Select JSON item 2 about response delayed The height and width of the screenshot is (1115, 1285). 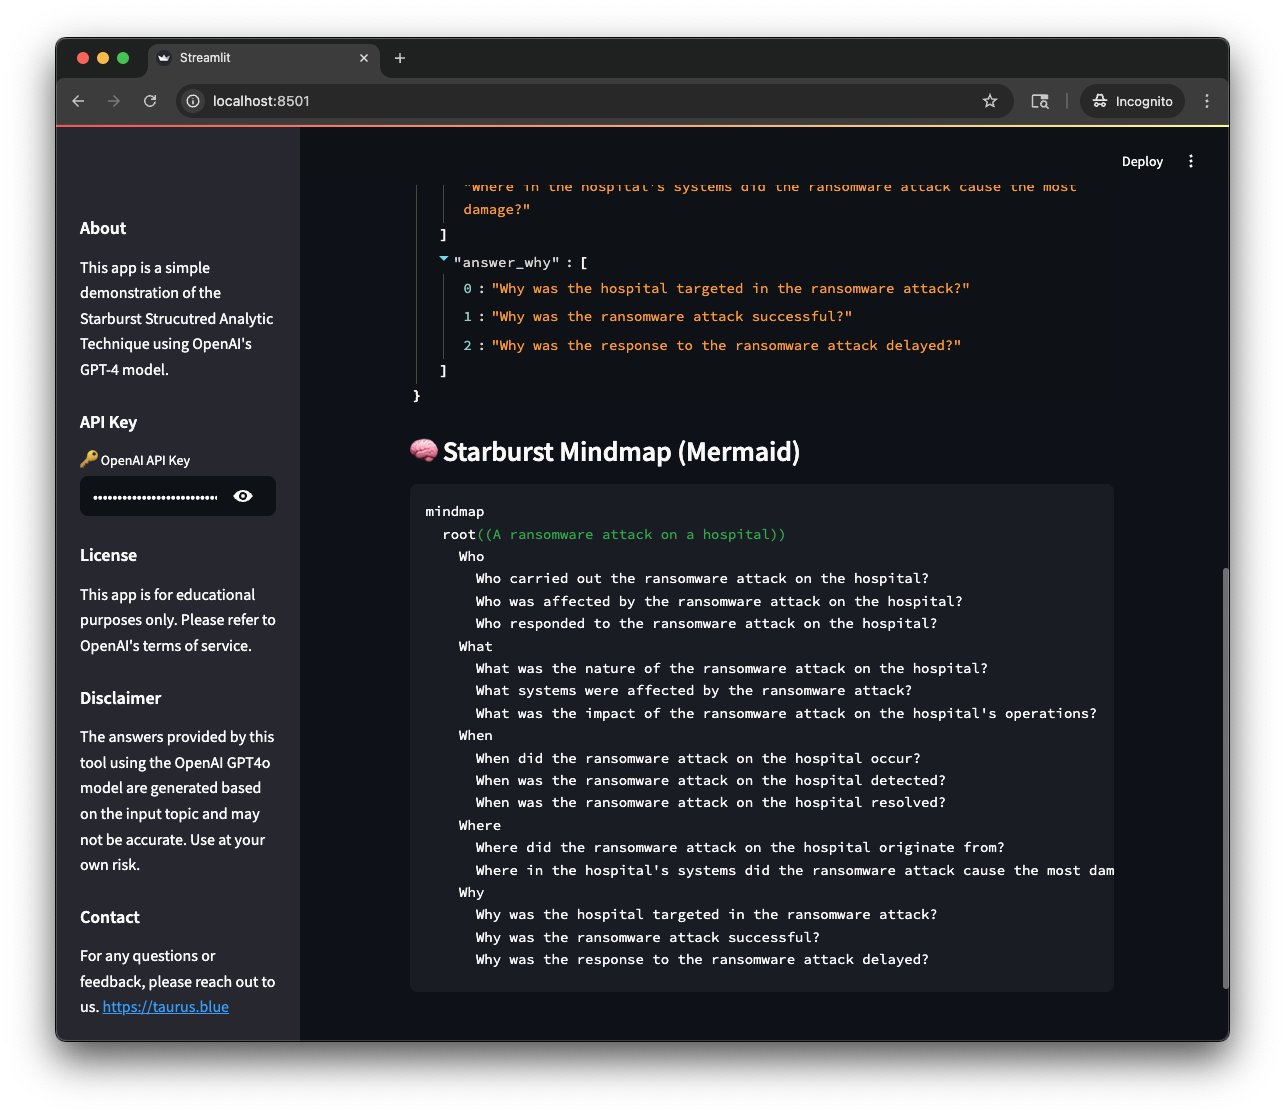coord(712,345)
